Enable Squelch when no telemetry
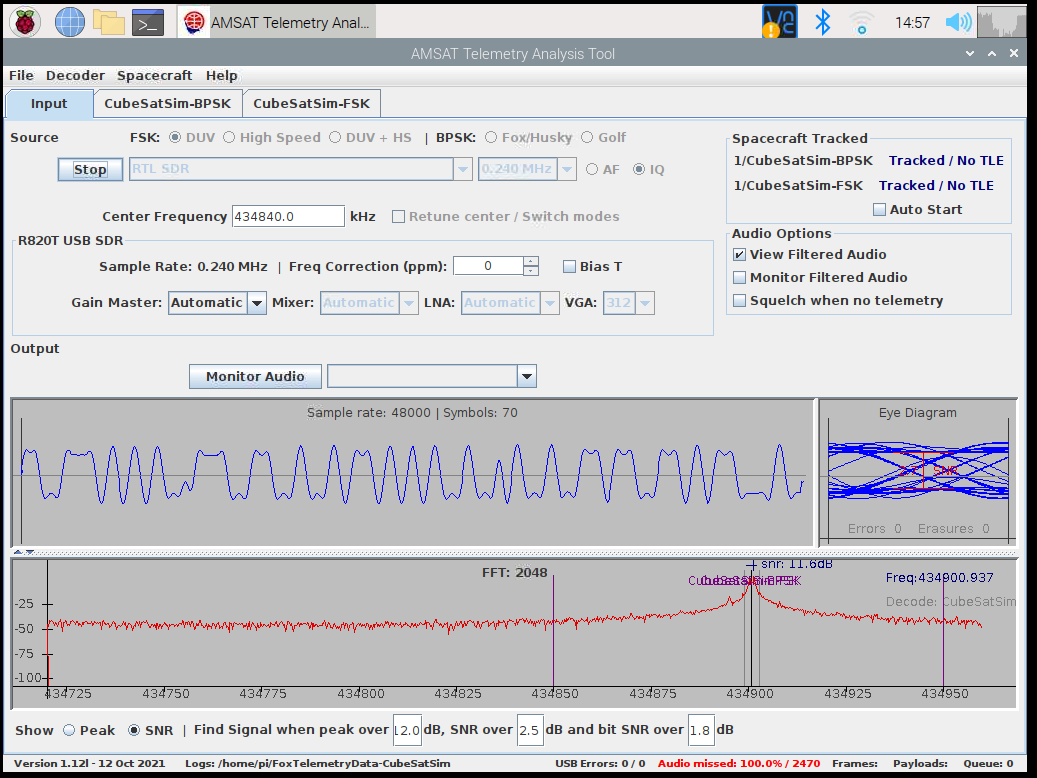 pos(740,300)
